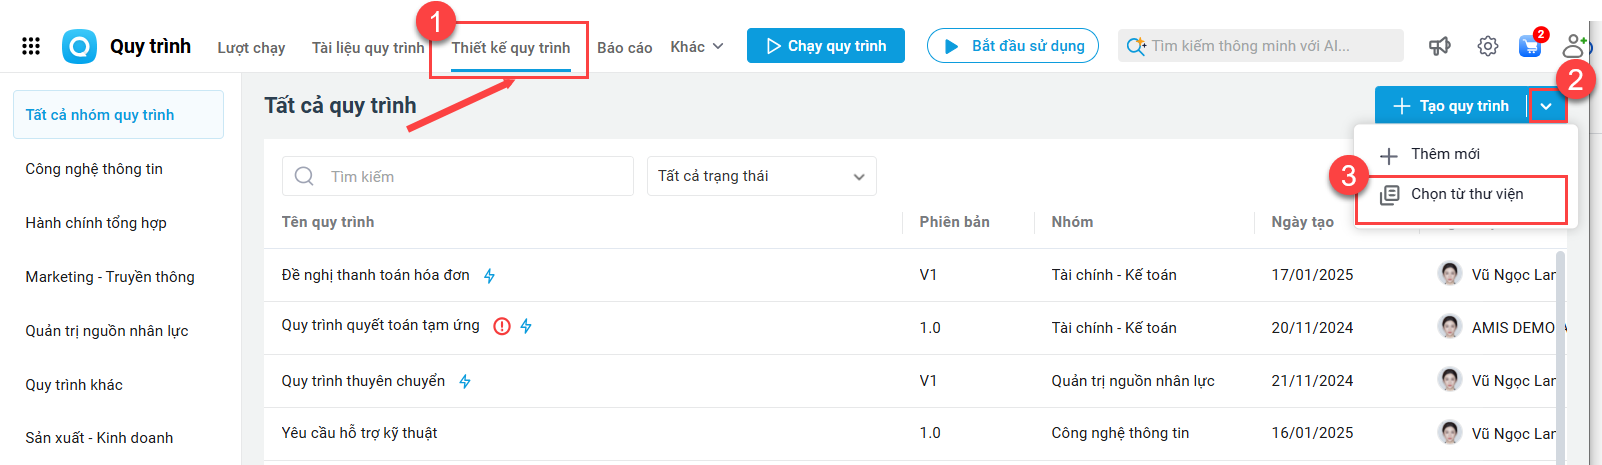Select the Công nghệ thông tin group
Image resolution: width=1602 pixels, height=465 pixels.
click(94, 169)
